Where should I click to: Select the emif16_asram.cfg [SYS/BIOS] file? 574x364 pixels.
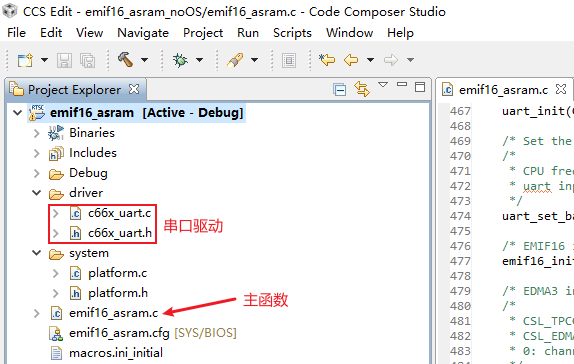pyautogui.click(x=153, y=333)
